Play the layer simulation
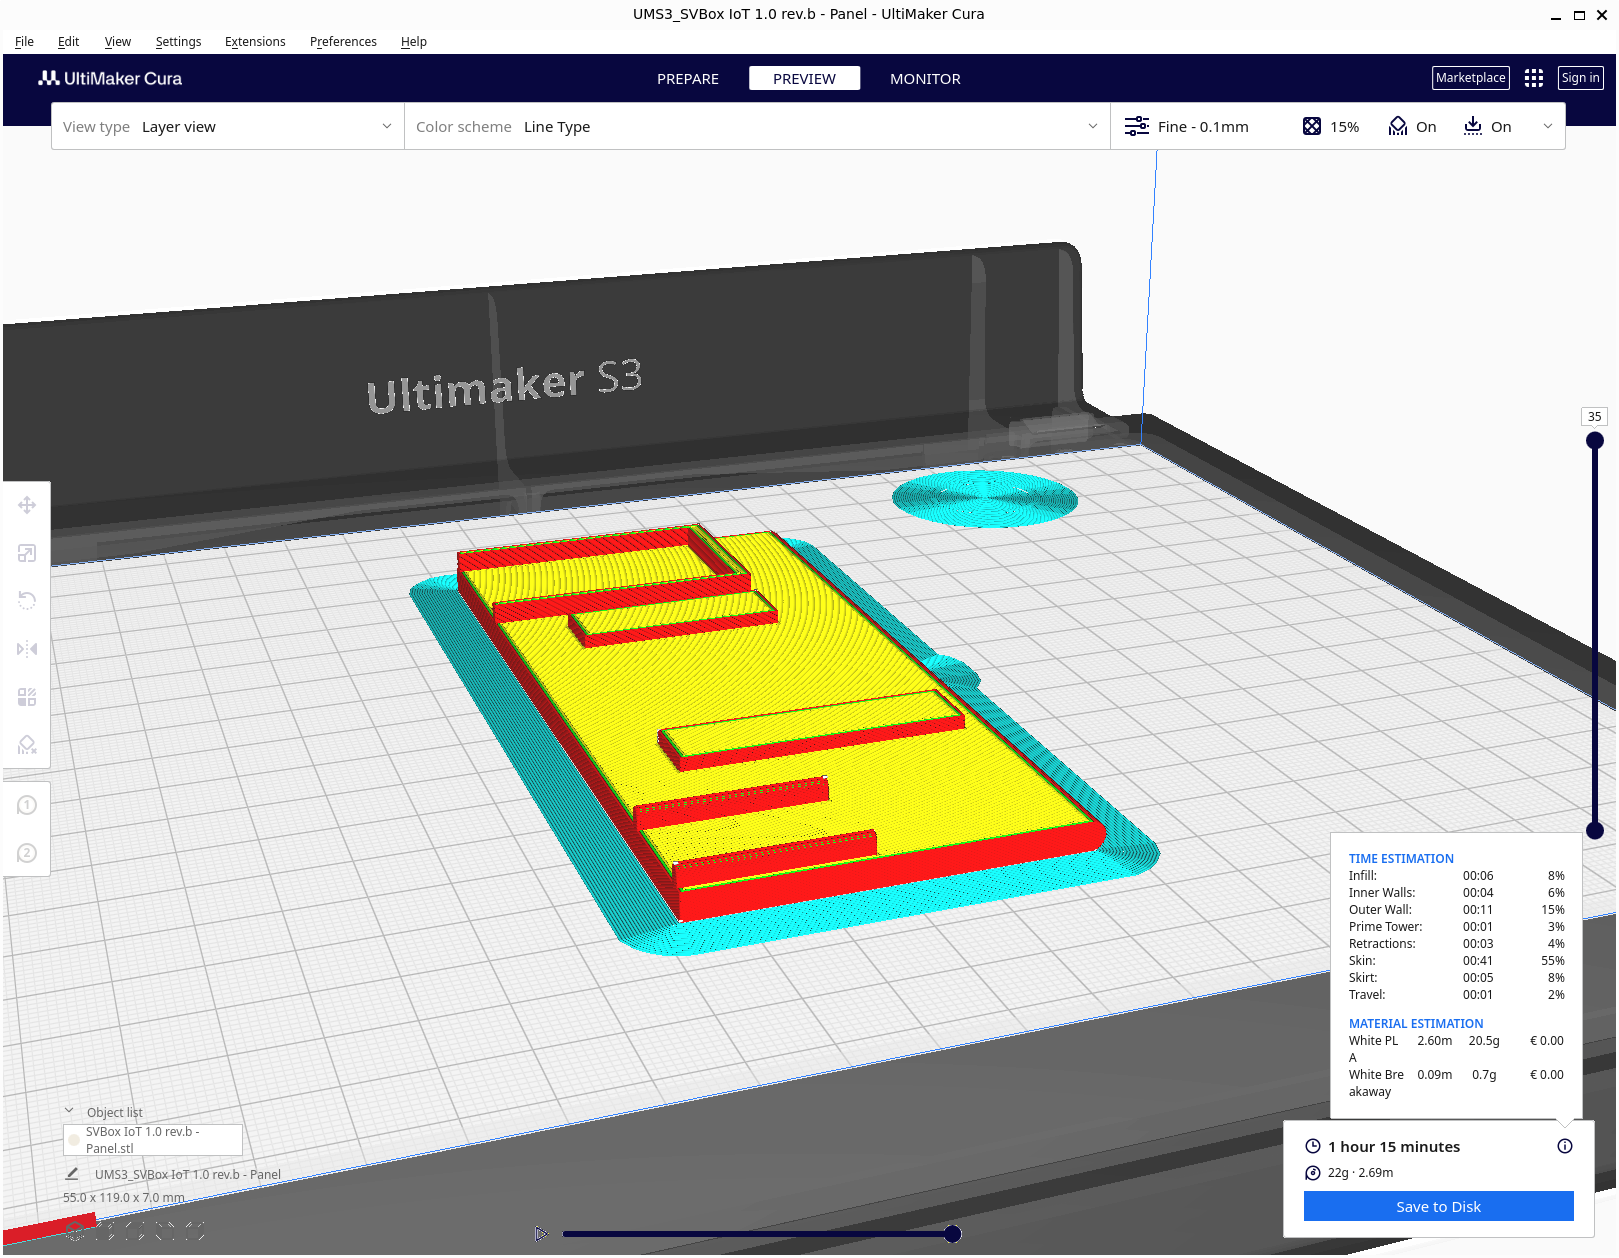 (541, 1234)
